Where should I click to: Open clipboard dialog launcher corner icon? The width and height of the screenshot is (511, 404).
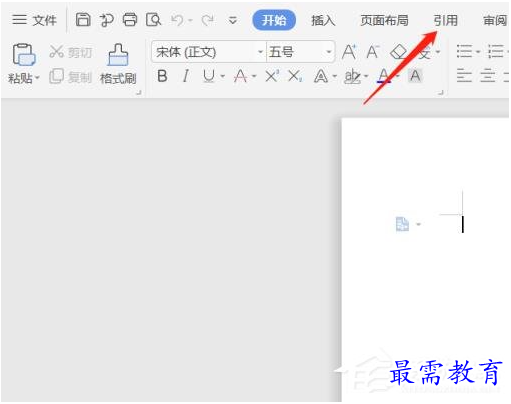tap(139, 93)
